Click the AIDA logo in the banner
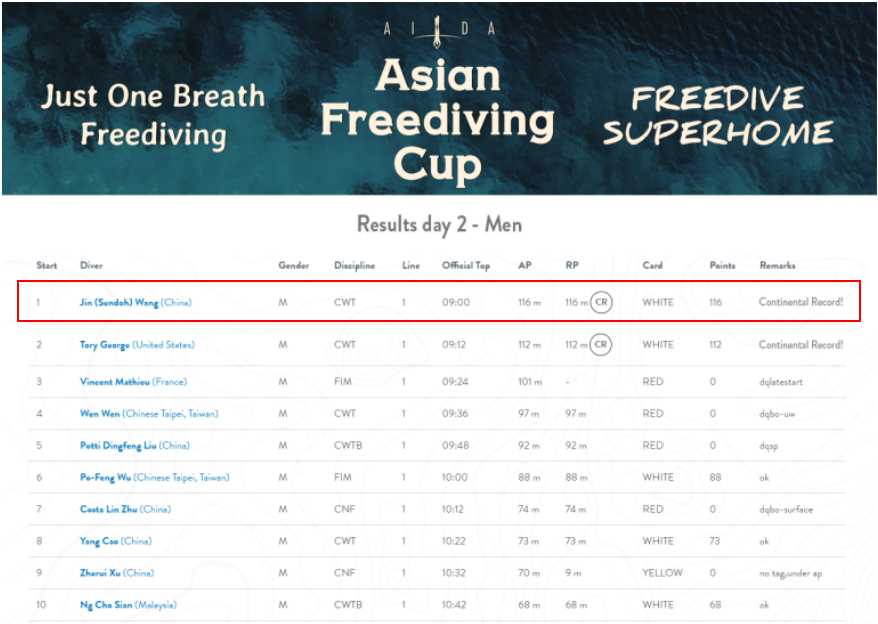Screen dimensions: 878x624 439,29
